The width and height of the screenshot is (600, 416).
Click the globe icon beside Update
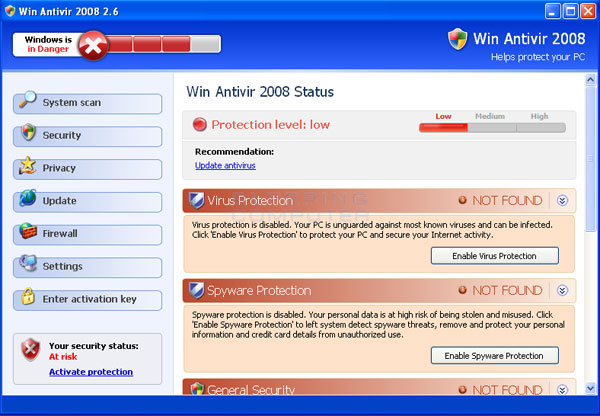pos(28,198)
